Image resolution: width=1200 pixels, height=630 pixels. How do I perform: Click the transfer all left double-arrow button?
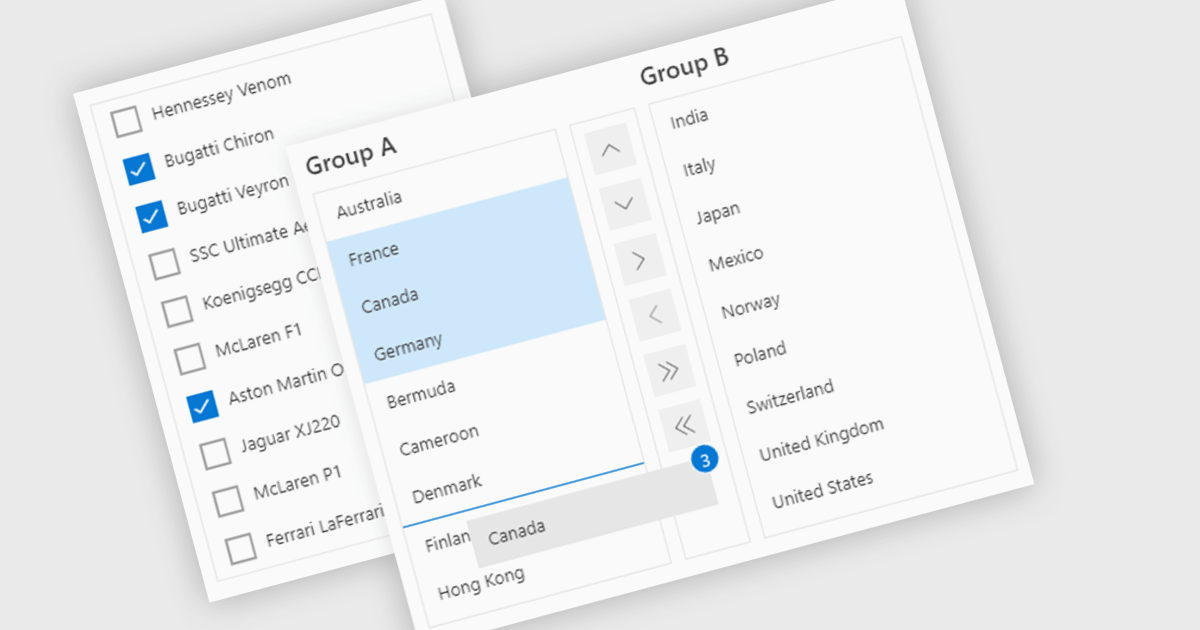tap(684, 425)
